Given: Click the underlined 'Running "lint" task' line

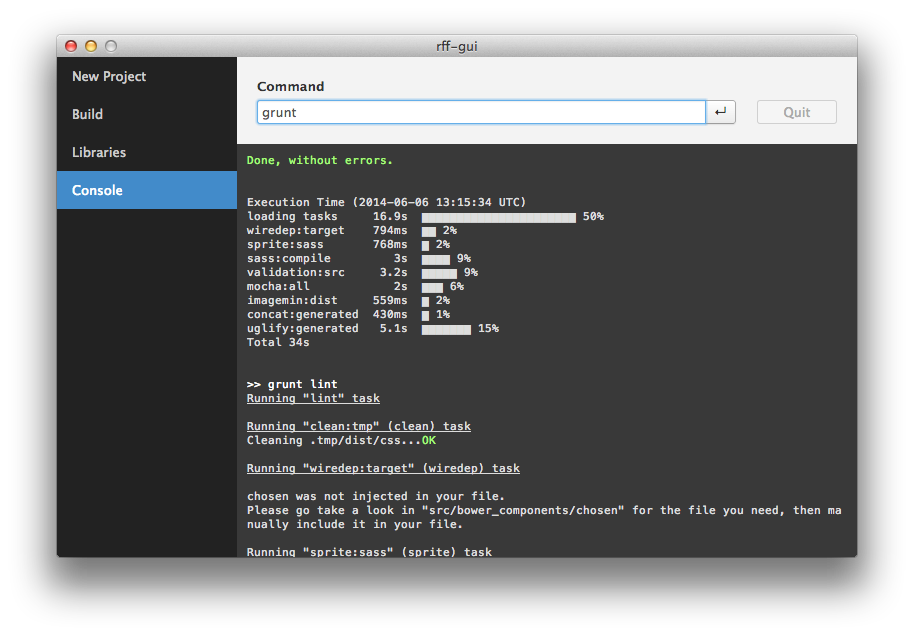Looking at the screenshot, I should (x=313, y=398).
